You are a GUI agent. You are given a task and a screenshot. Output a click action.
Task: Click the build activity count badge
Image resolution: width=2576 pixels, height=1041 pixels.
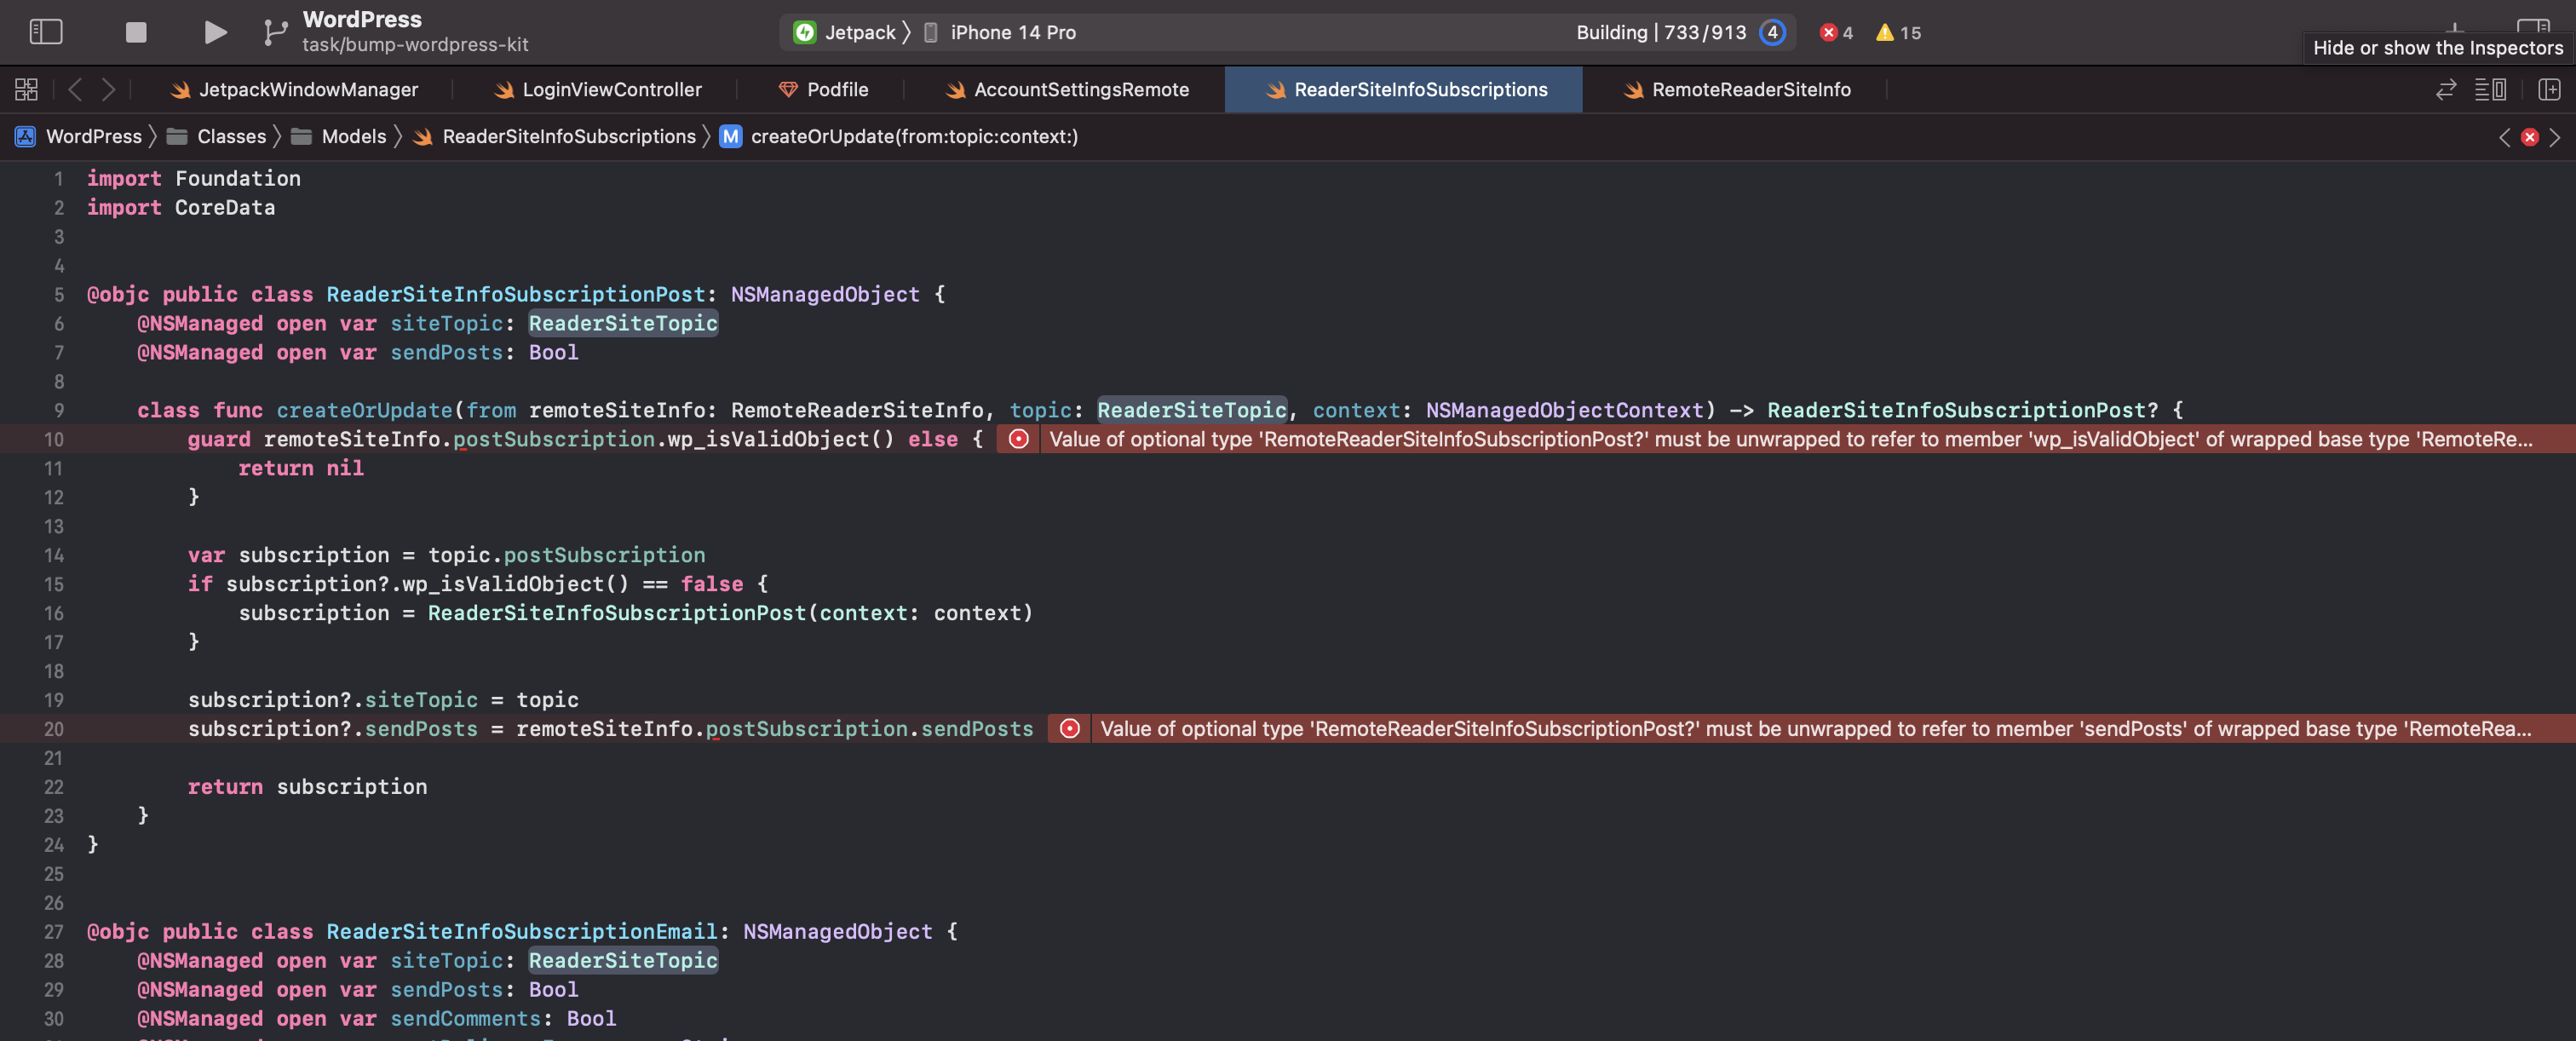[x=1772, y=32]
